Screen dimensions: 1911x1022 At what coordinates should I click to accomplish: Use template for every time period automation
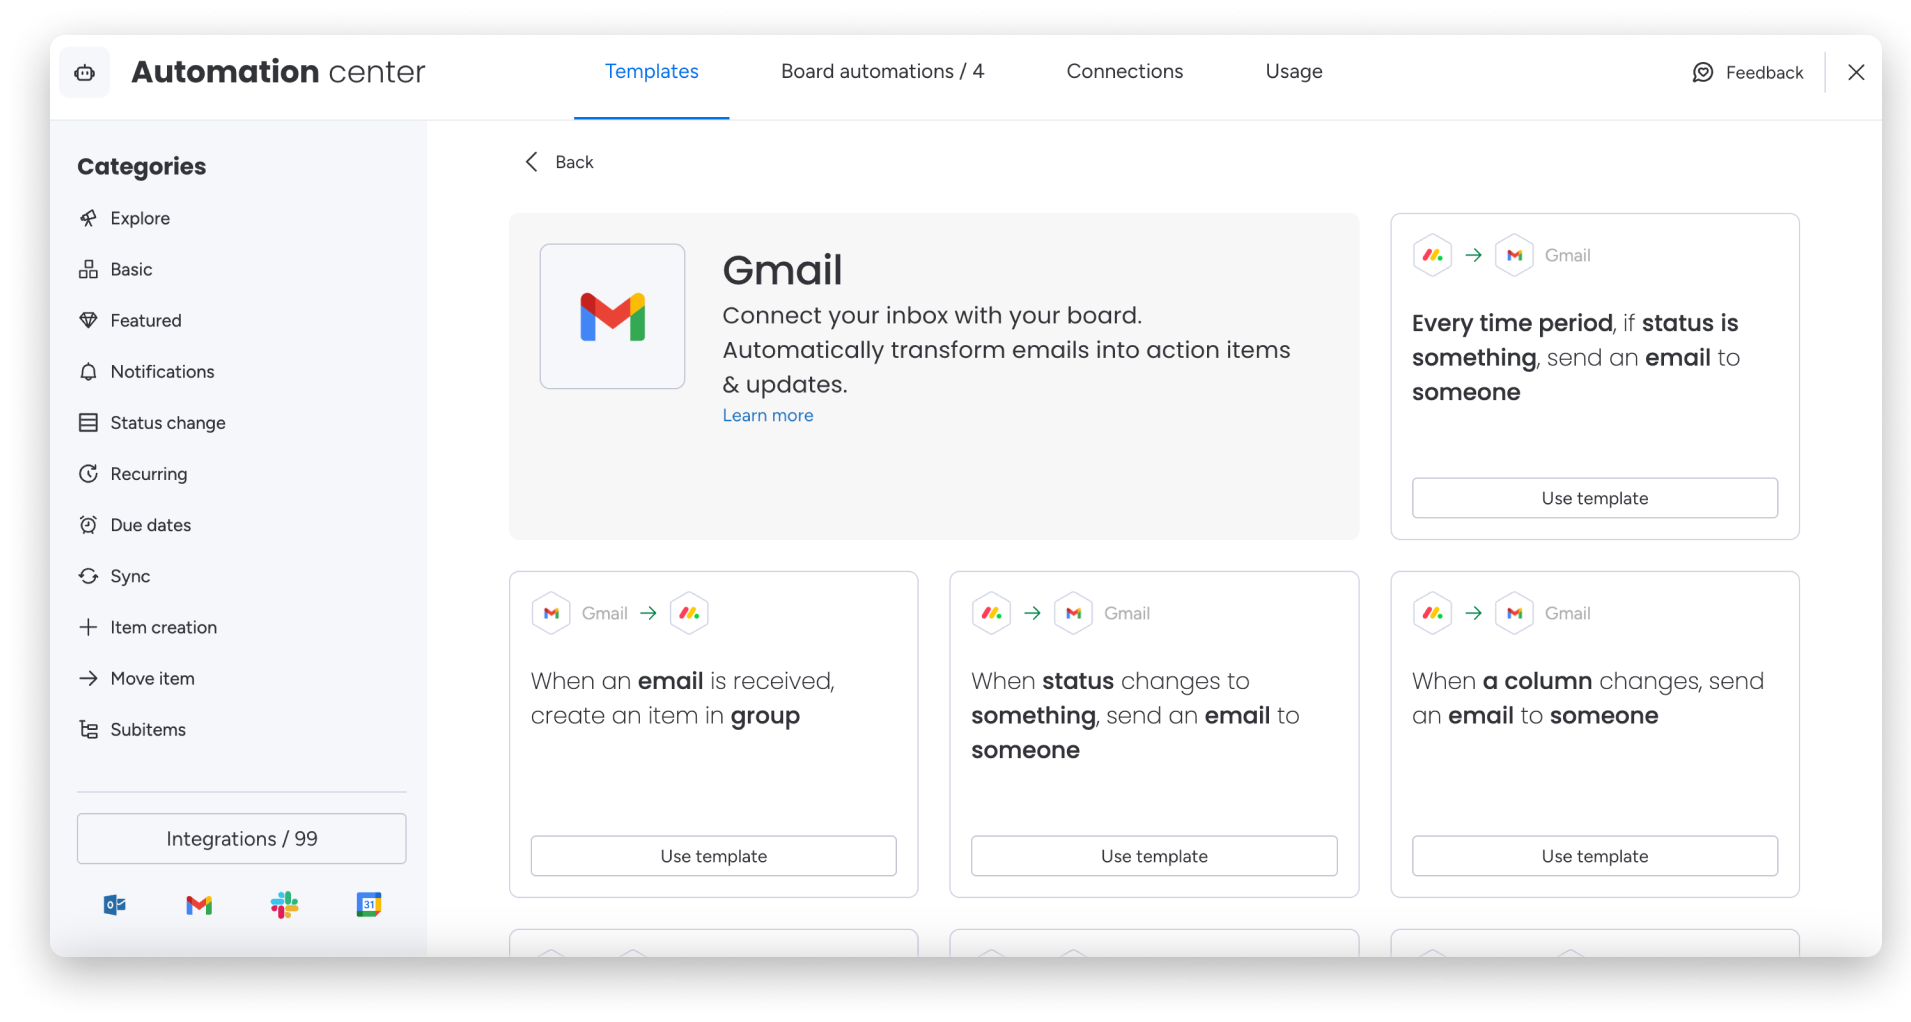pyautogui.click(x=1595, y=498)
